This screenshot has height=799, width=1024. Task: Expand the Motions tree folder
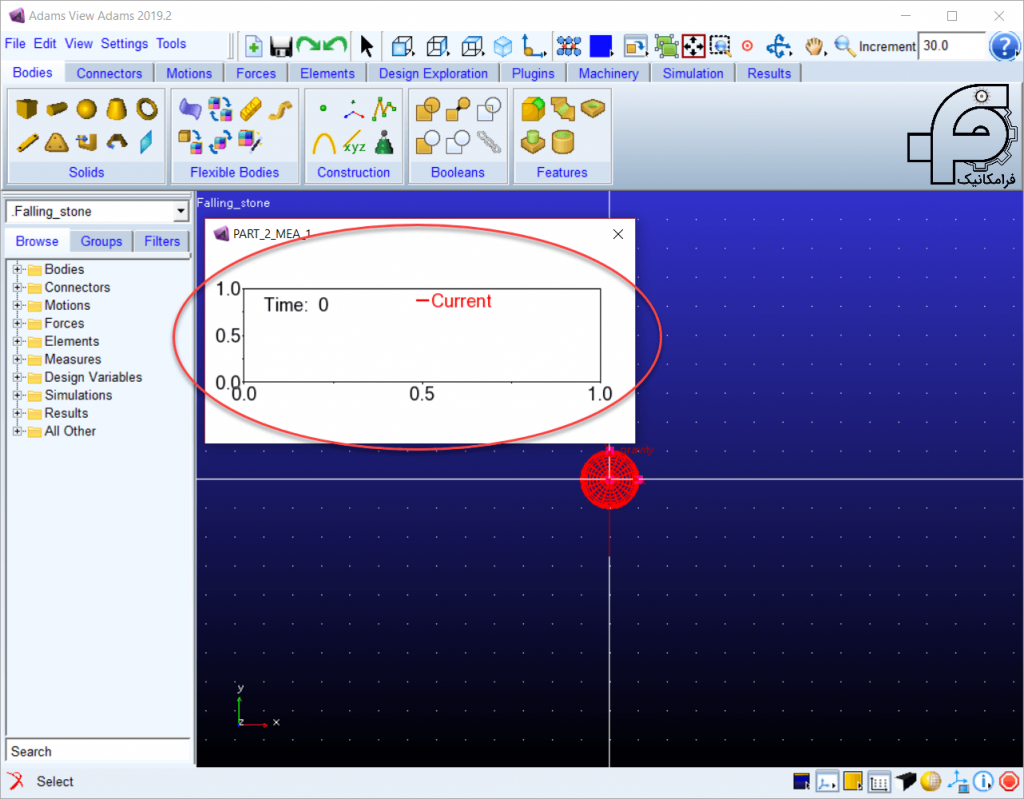coord(18,305)
